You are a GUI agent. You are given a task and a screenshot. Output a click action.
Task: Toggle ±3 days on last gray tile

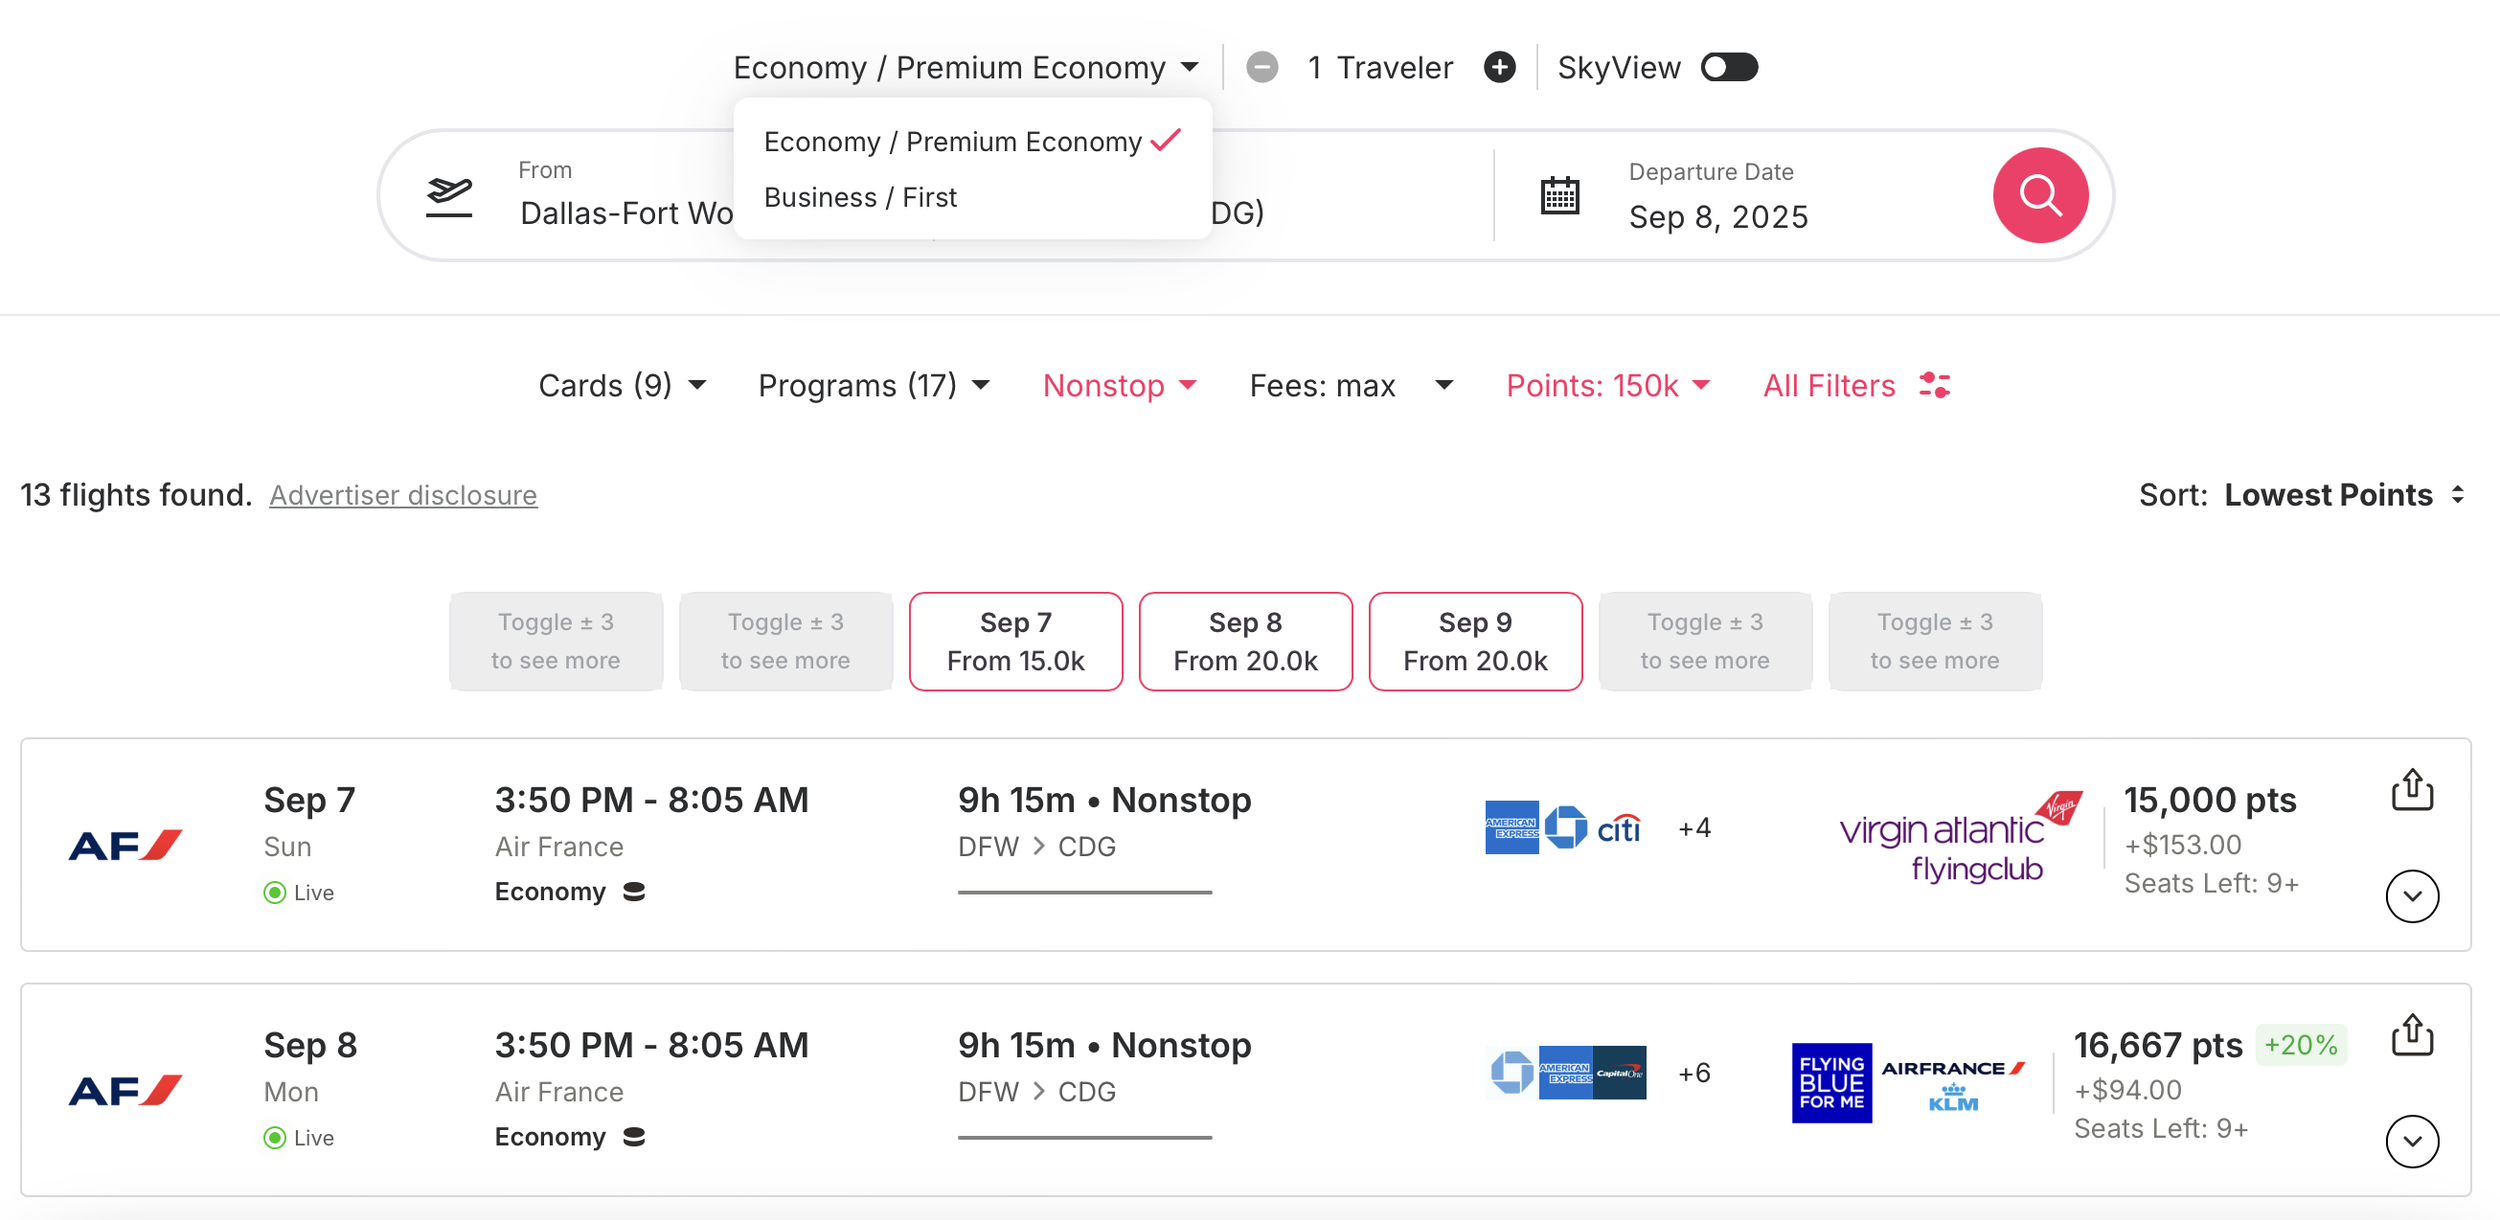coord(1934,641)
